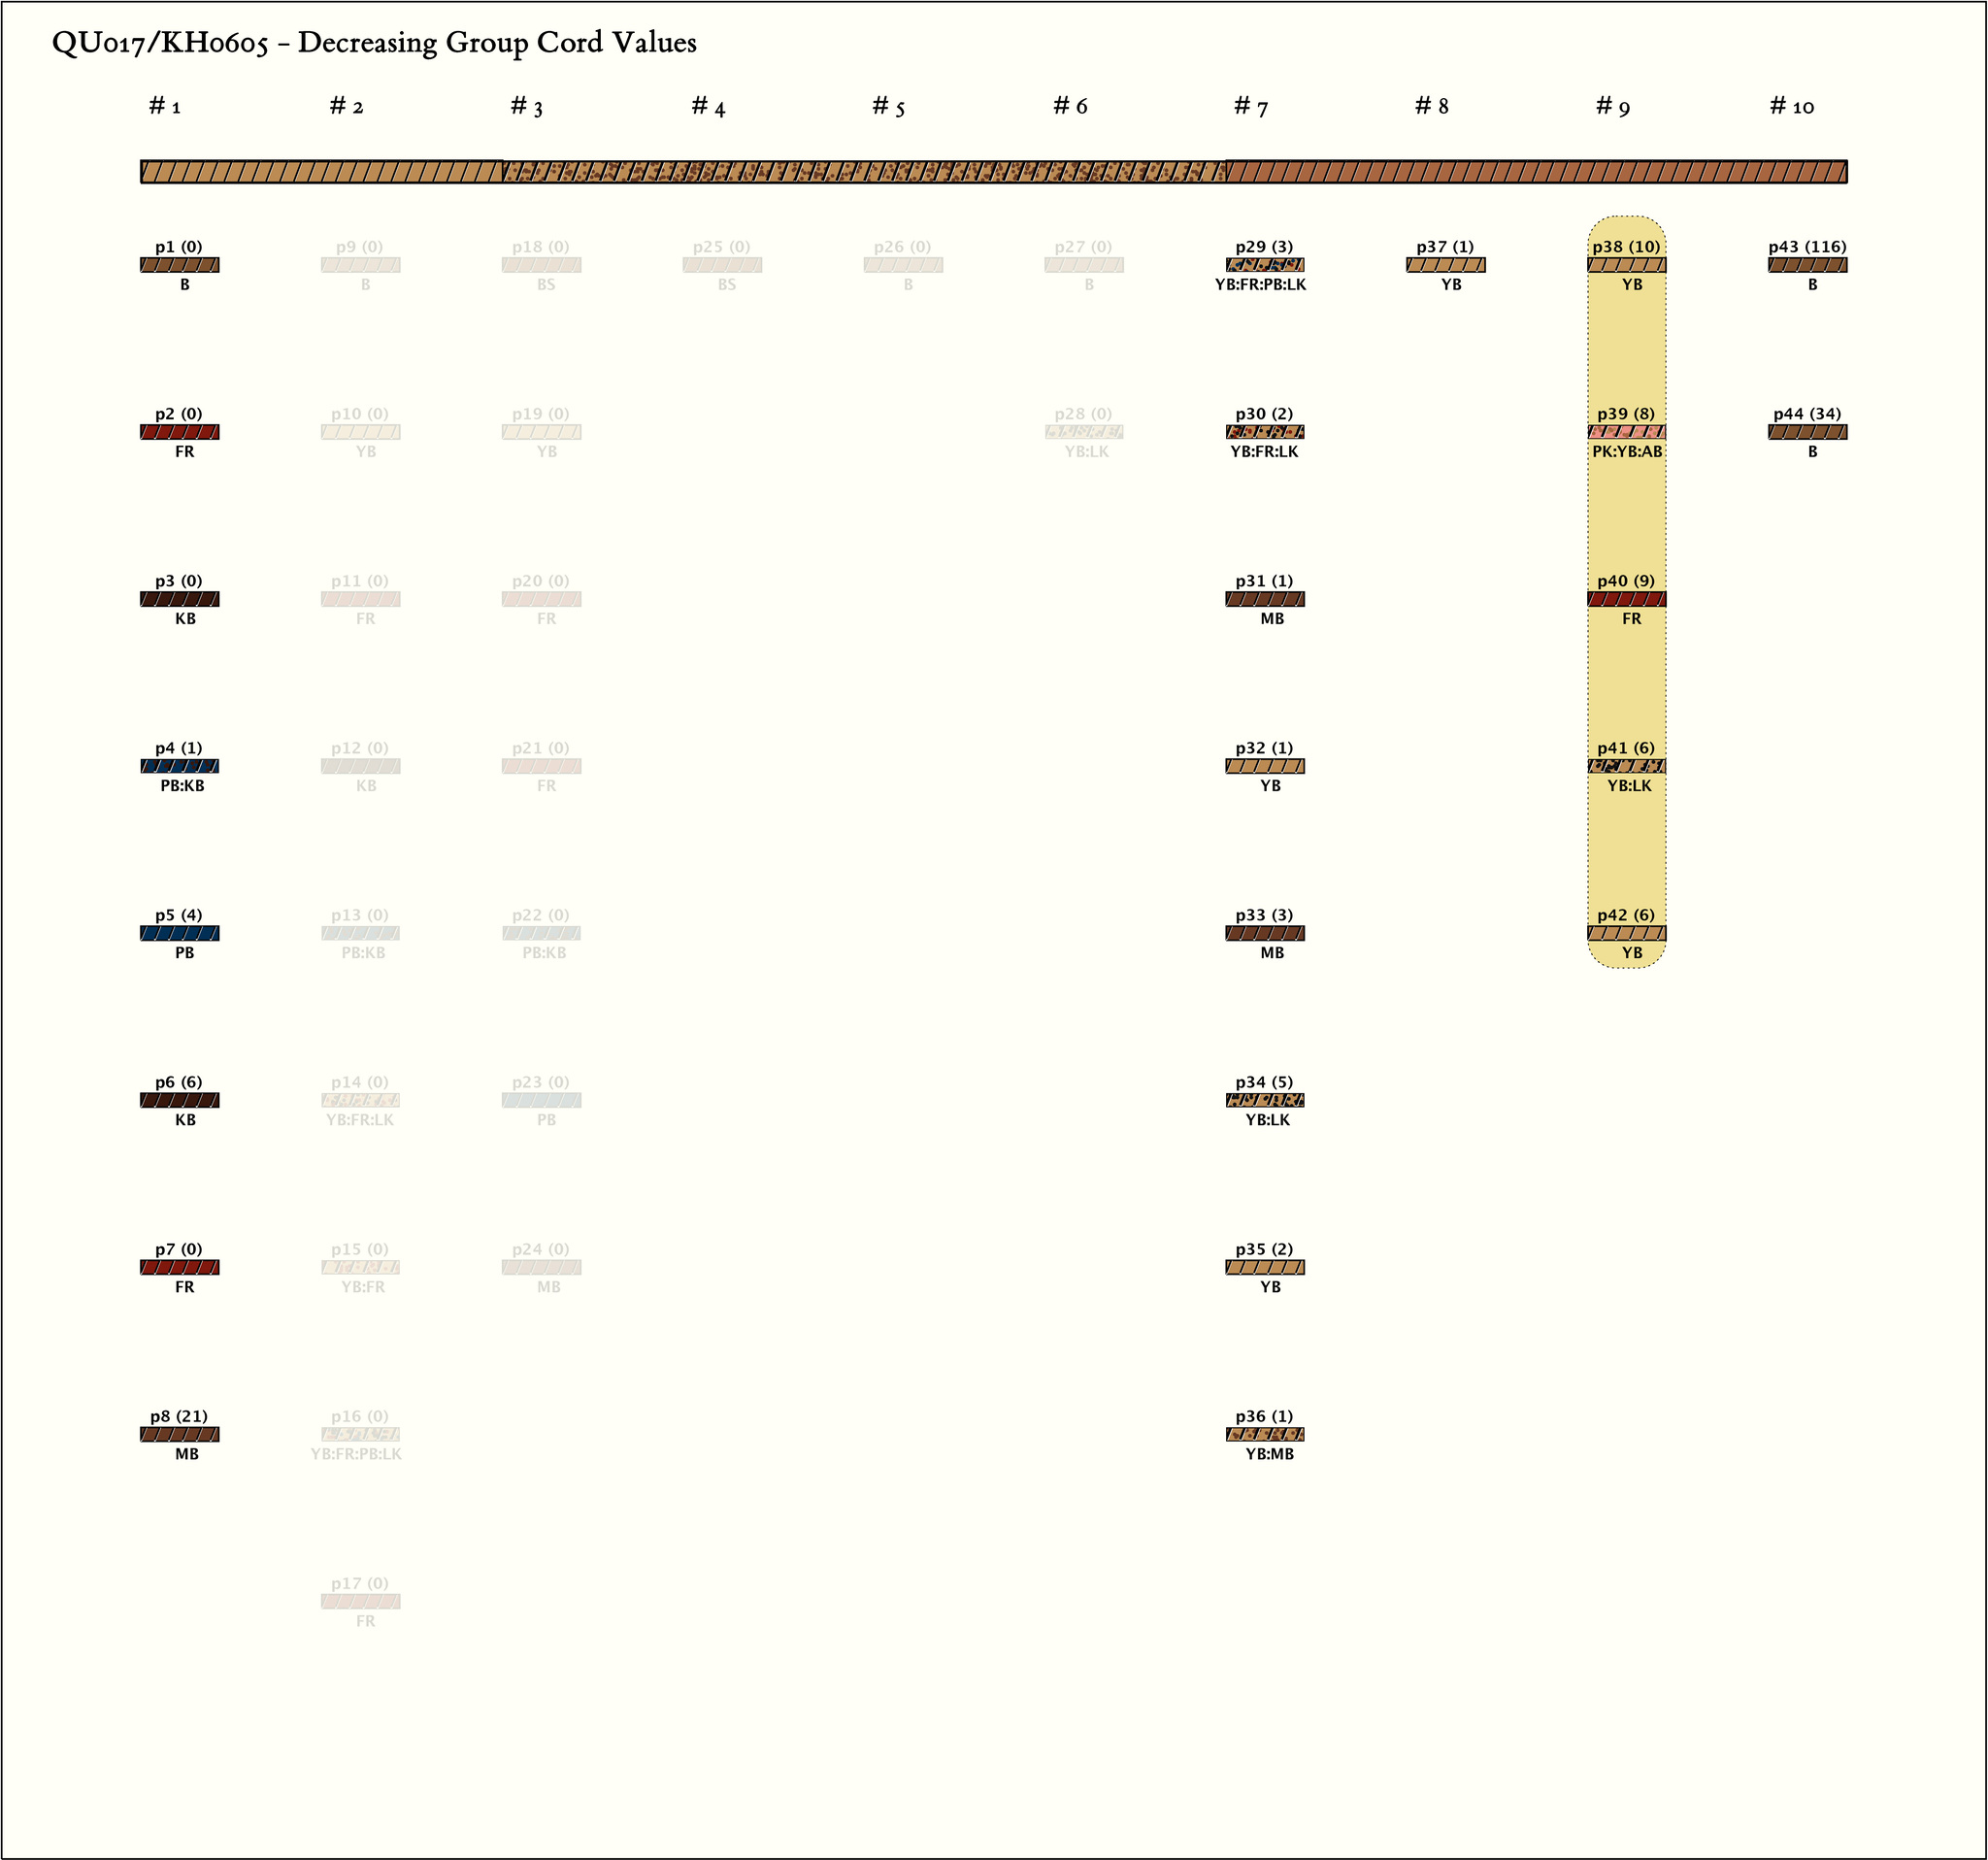The image size is (1988, 1860).
Task: Click the p34 (5) YB:LK cord
Action: 1264,1100
